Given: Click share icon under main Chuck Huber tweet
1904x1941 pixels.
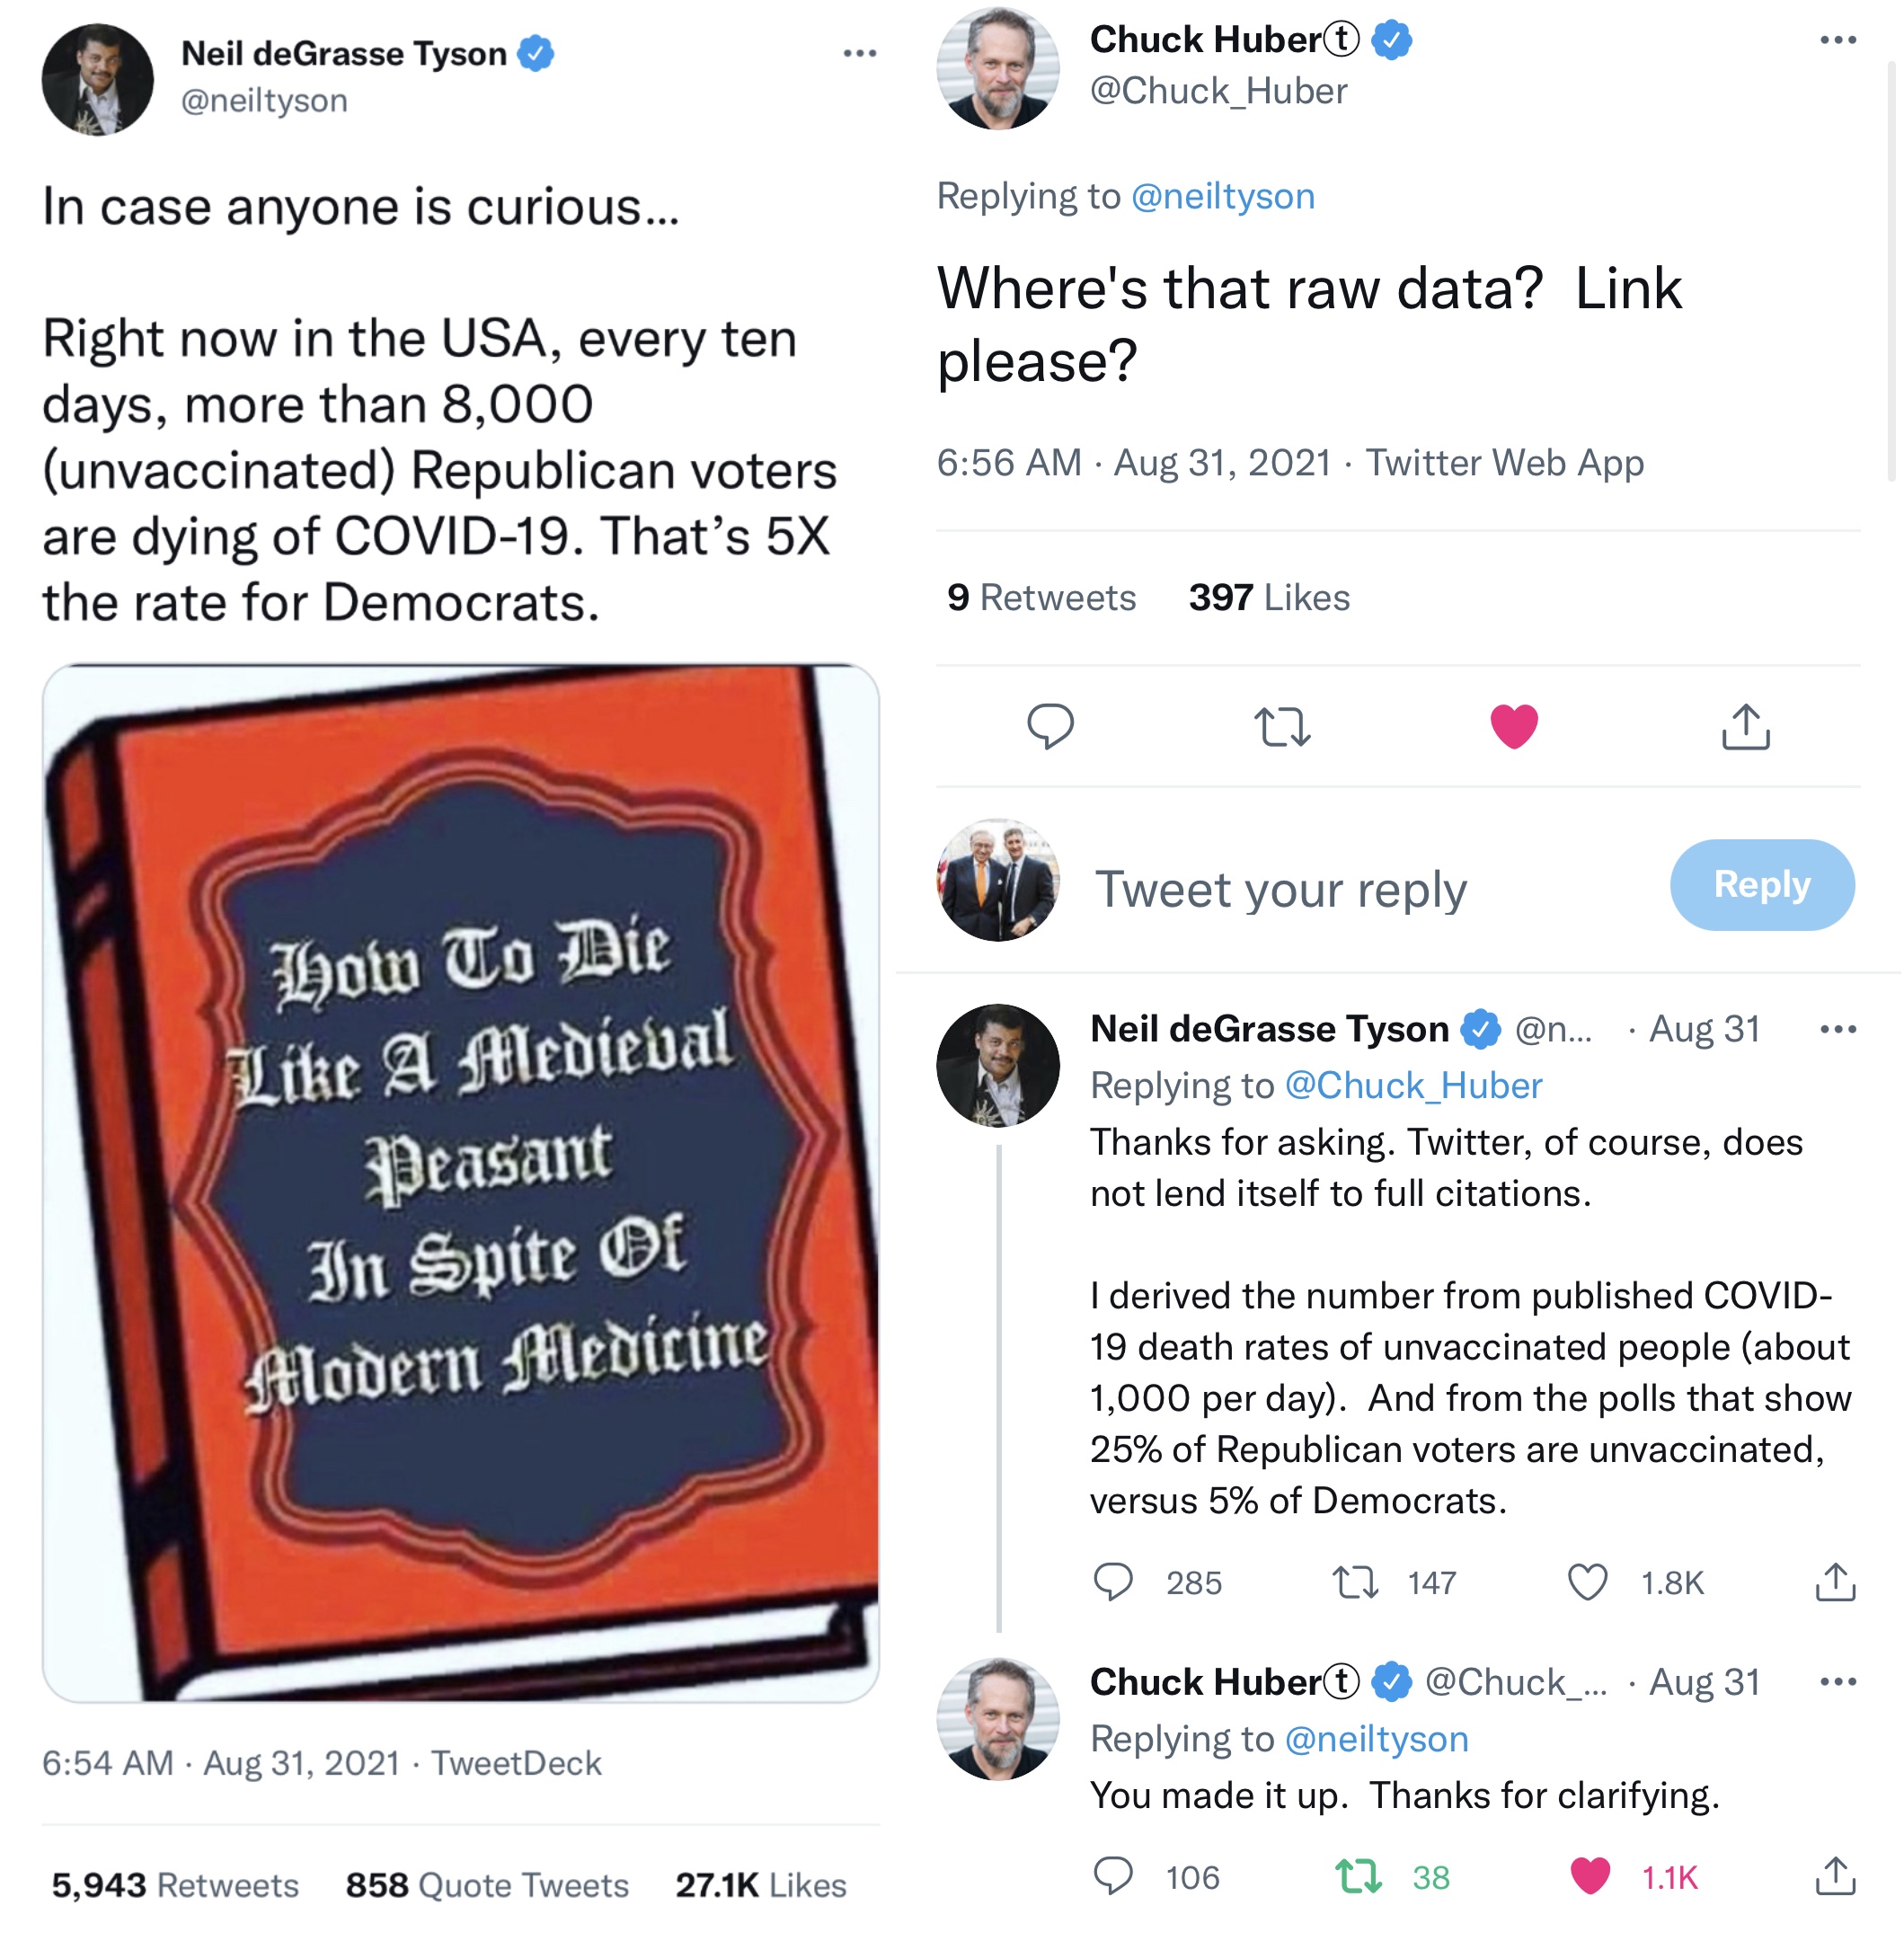Looking at the screenshot, I should (x=1746, y=726).
